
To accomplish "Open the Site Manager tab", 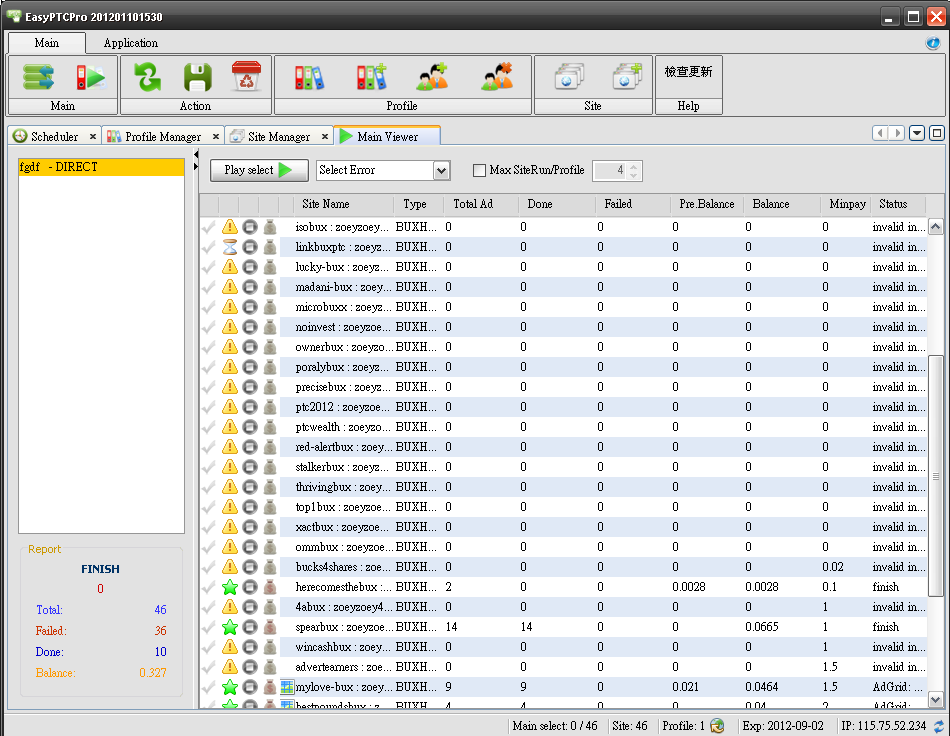I will 278,136.
